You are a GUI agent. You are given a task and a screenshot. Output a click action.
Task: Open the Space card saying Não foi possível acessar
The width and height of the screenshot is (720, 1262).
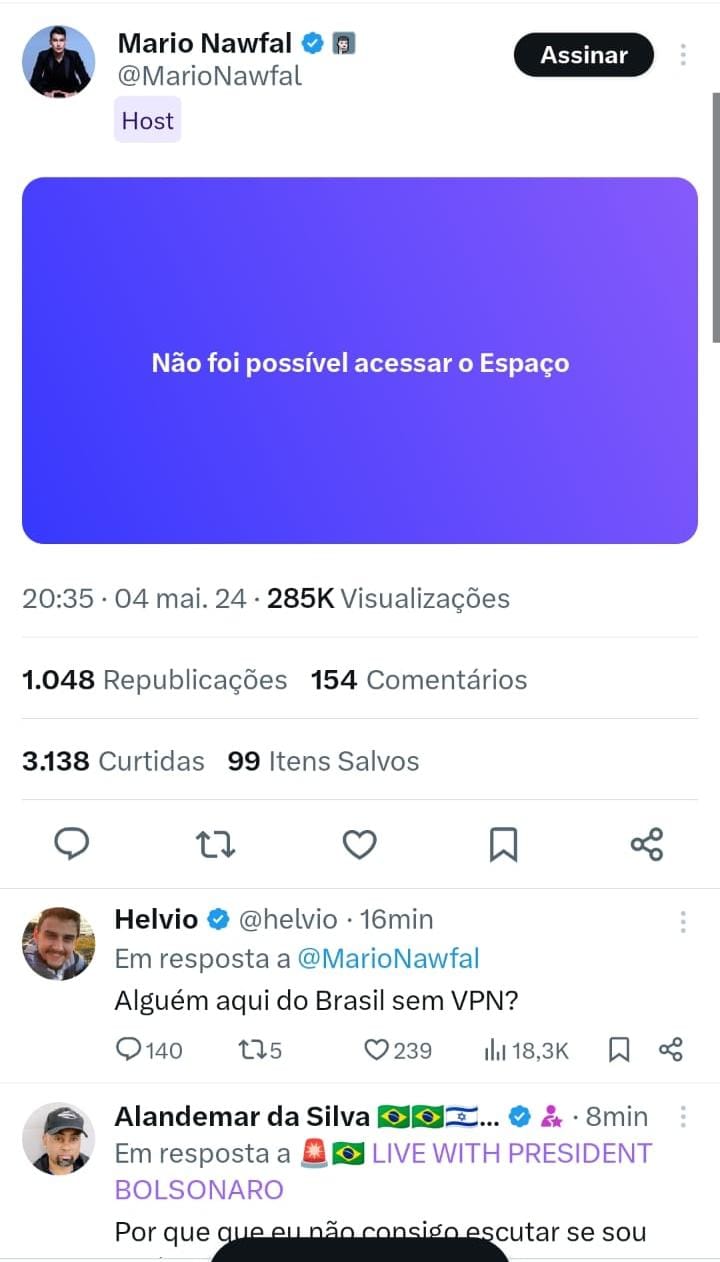(x=360, y=361)
